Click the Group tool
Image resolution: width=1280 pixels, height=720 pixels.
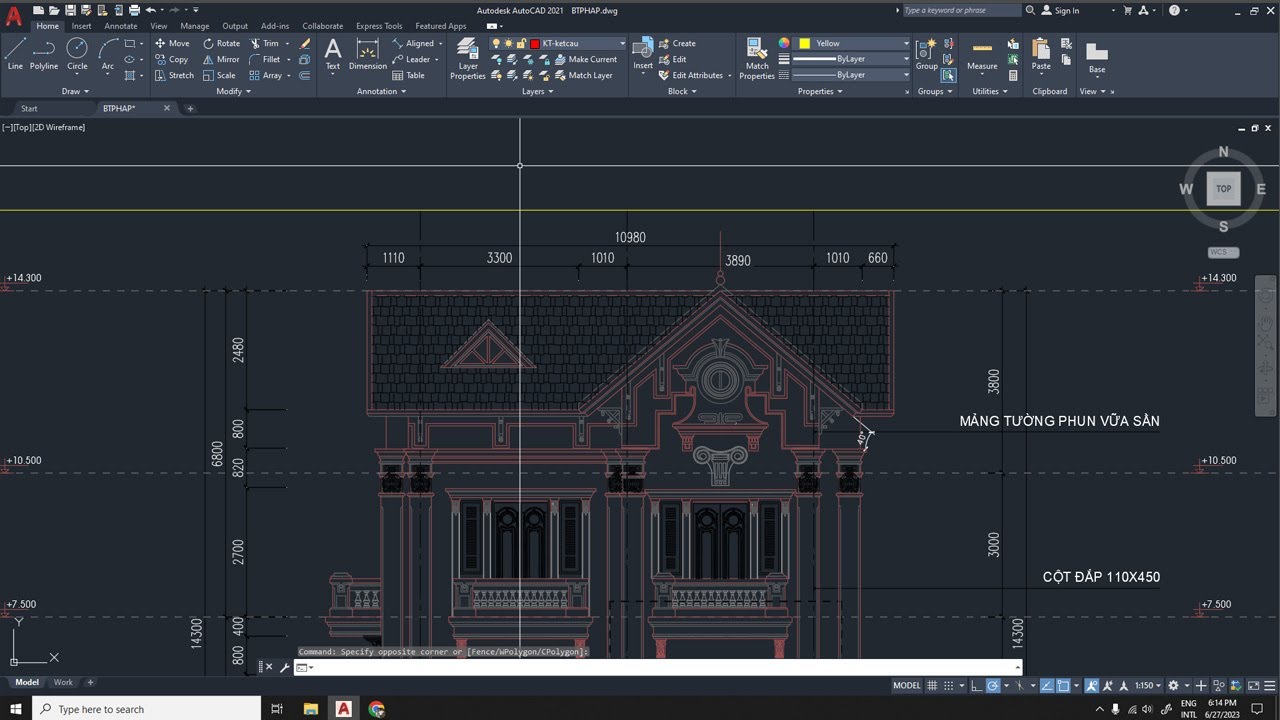click(x=927, y=54)
